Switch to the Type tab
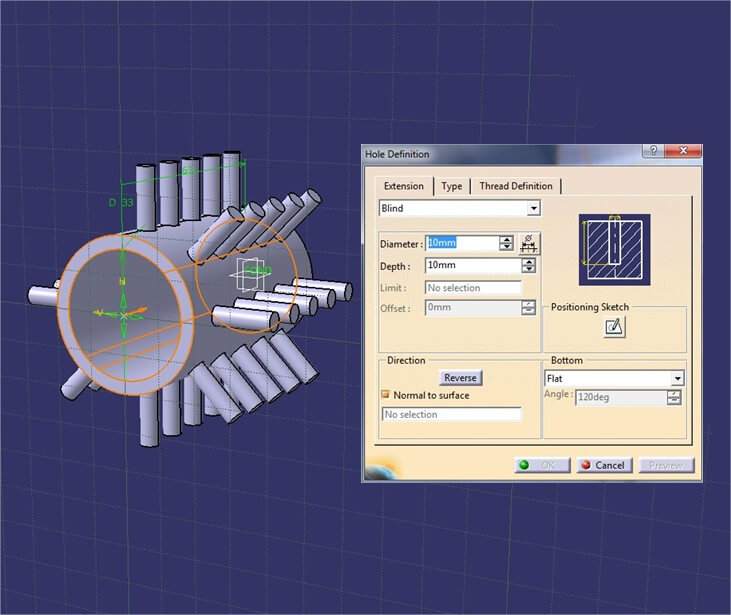731x615 pixels. click(452, 186)
